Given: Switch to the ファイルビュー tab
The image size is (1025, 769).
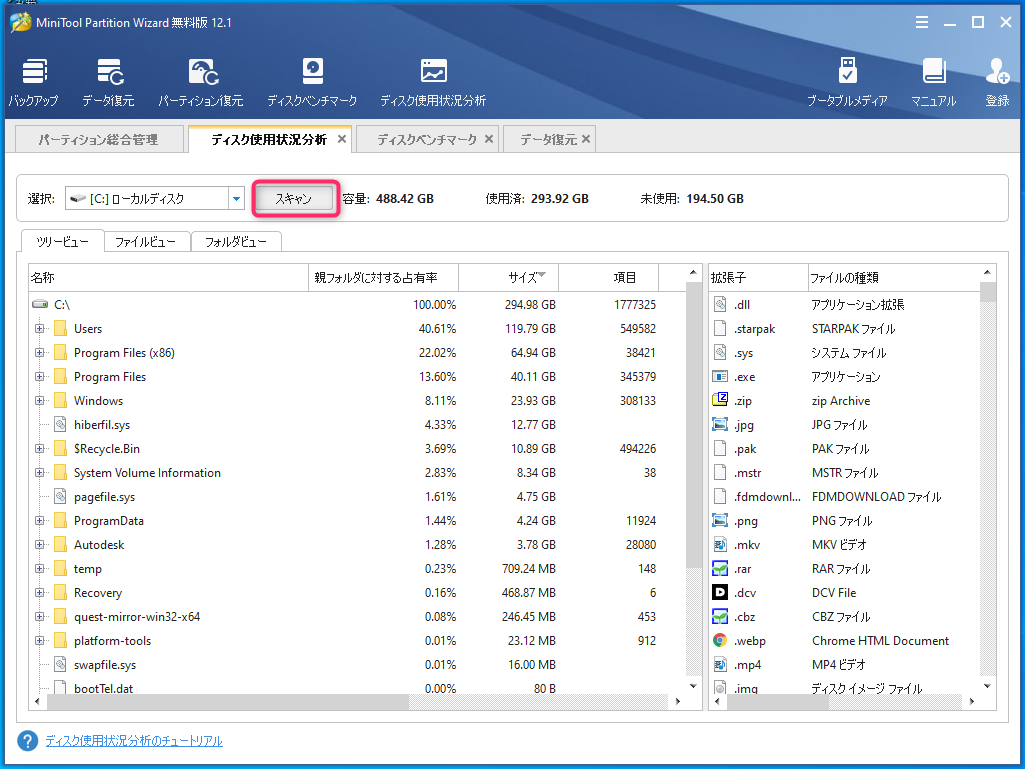Looking at the screenshot, I should tap(145, 242).
